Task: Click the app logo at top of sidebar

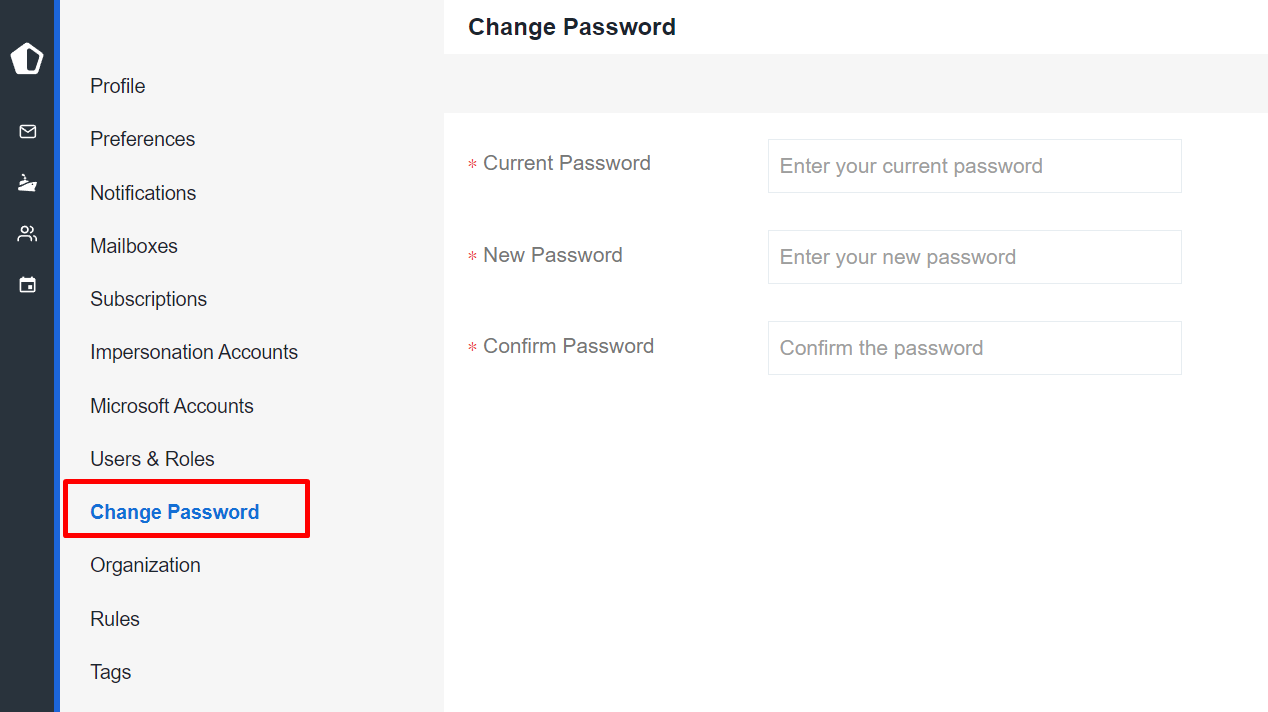Action: tap(27, 59)
